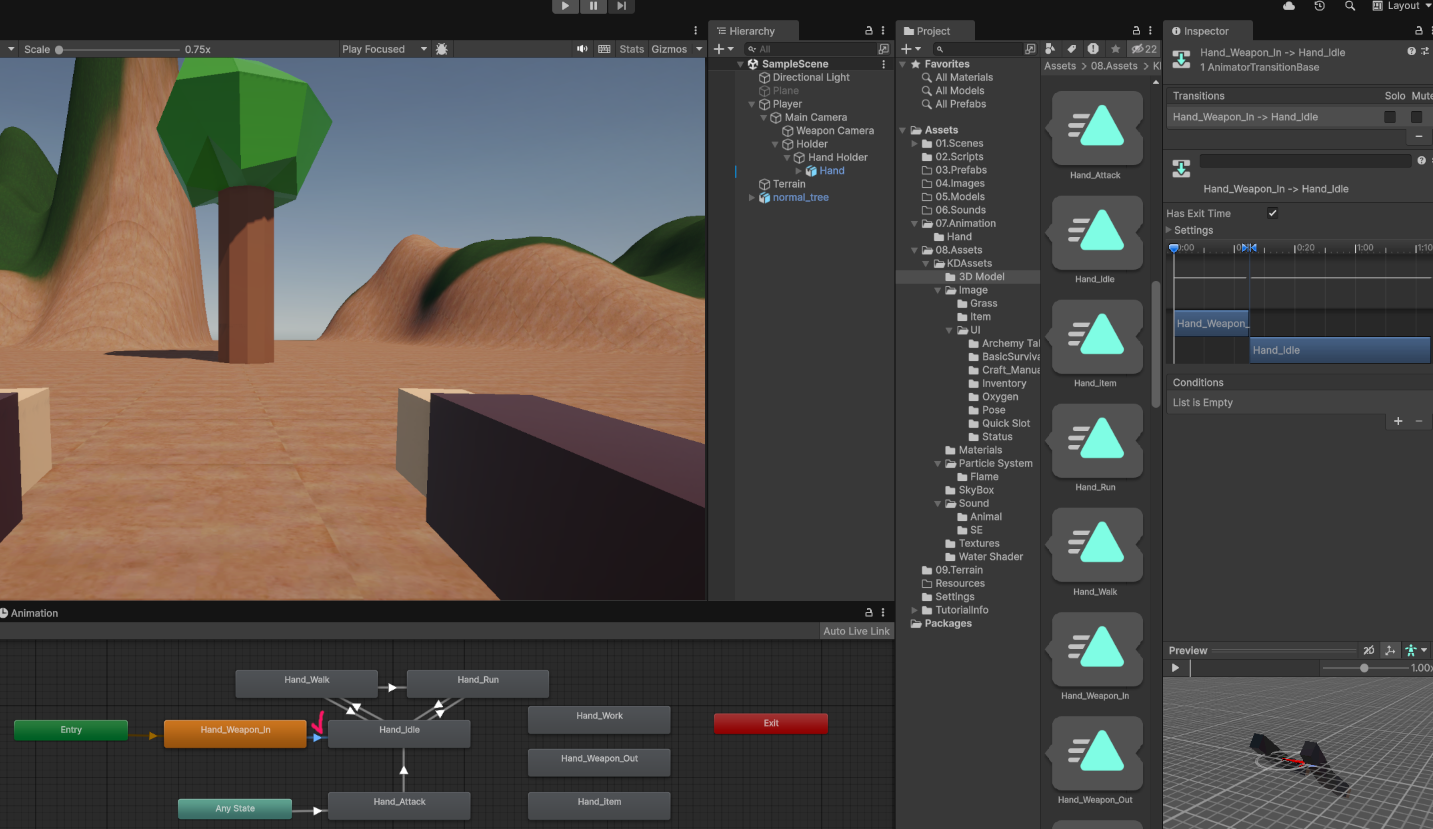Open the Play Focused dropdown
This screenshot has width=1433, height=829.
point(384,49)
